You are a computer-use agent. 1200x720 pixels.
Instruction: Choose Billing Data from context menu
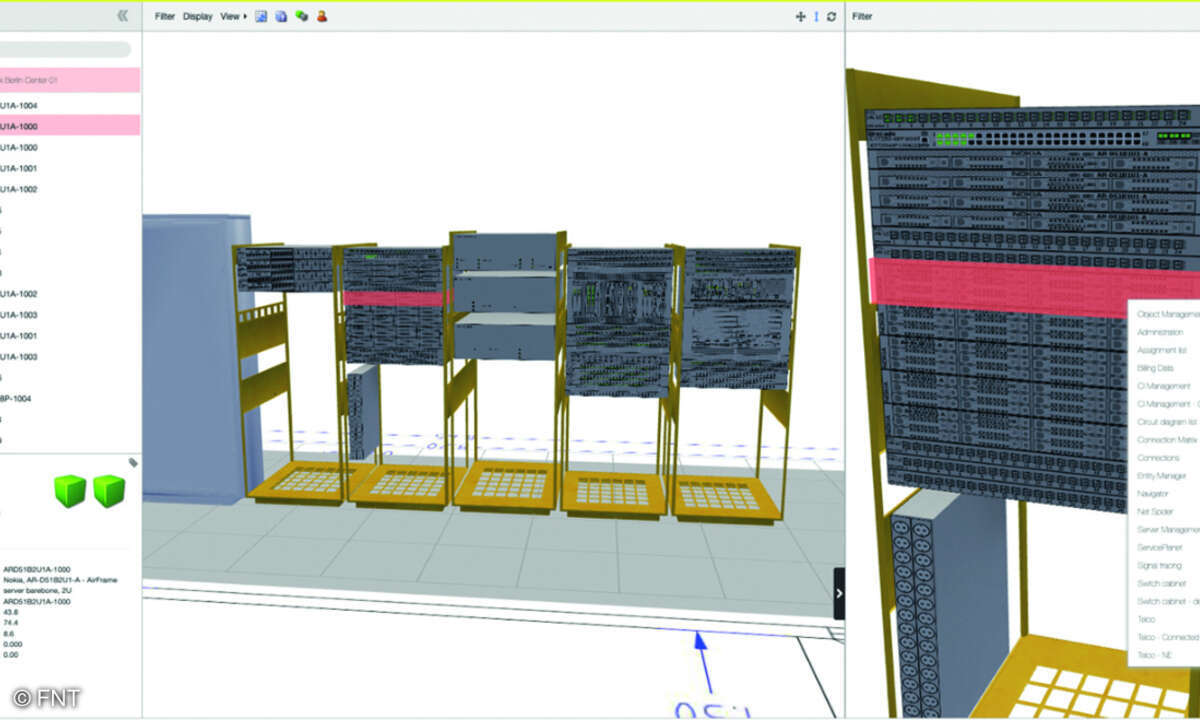coord(1156,368)
